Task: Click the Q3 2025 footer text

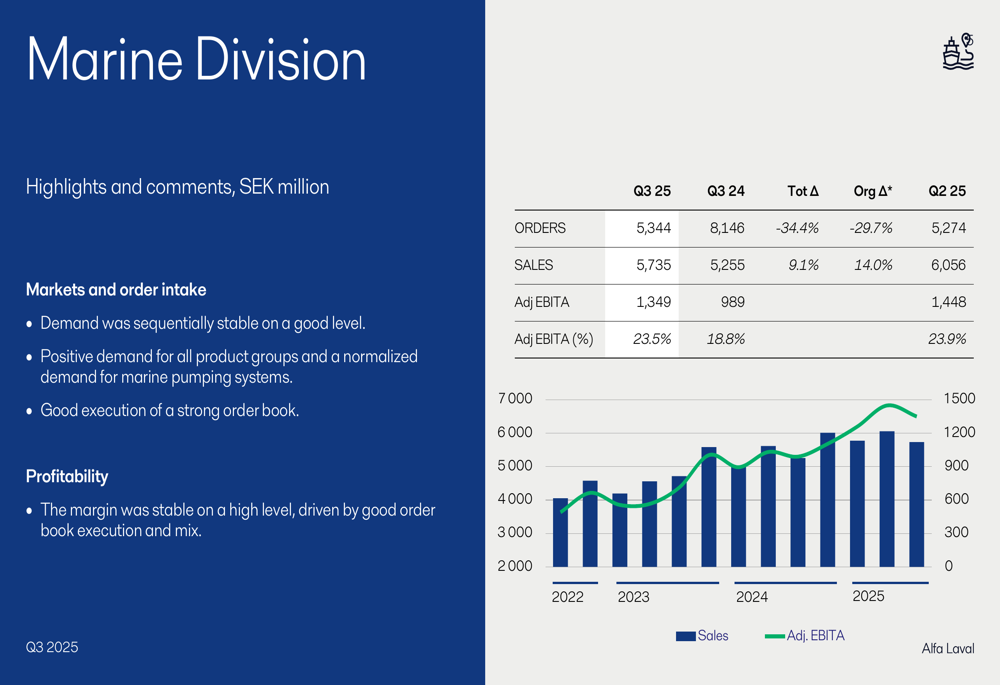Action: pos(52,647)
